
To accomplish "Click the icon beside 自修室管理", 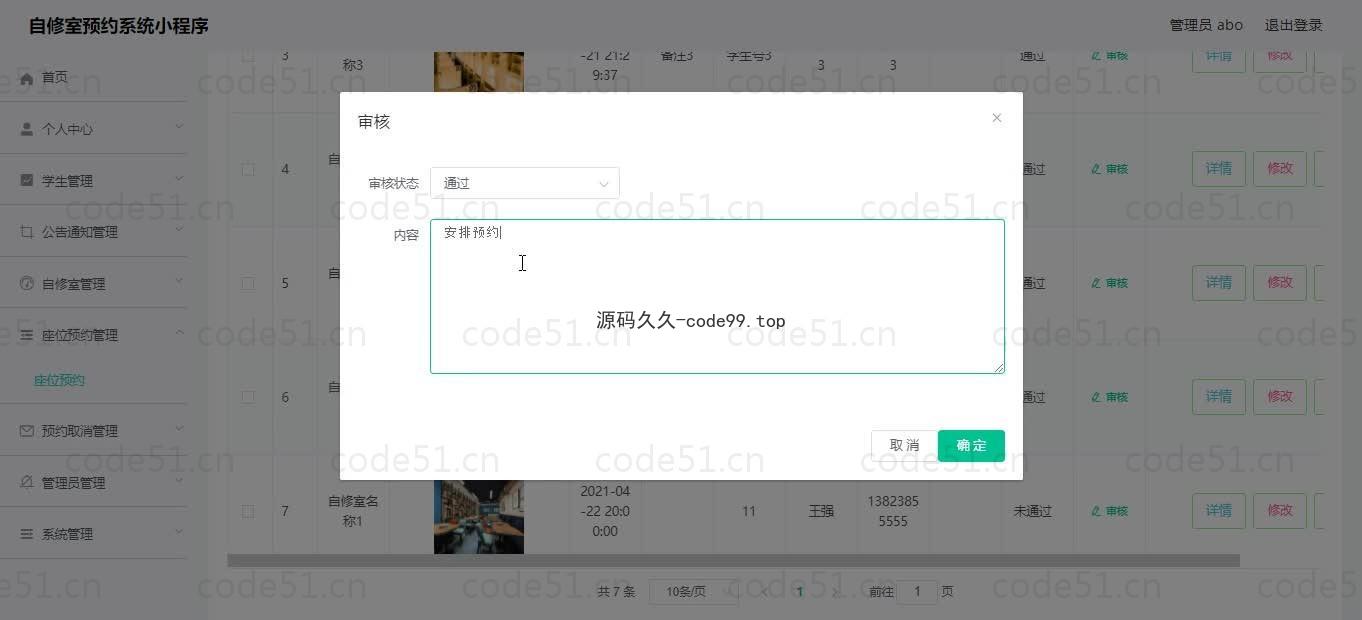I will 27,283.
